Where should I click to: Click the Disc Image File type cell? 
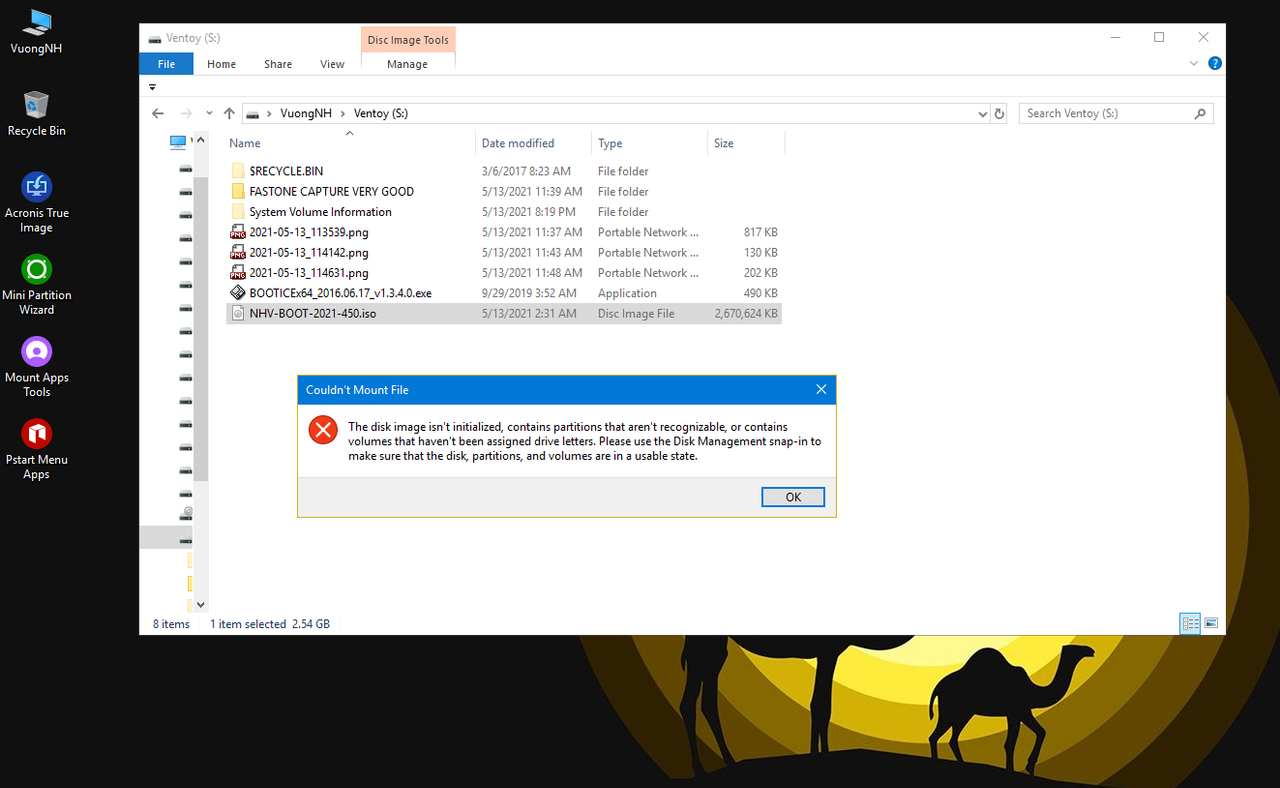pyautogui.click(x=636, y=314)
